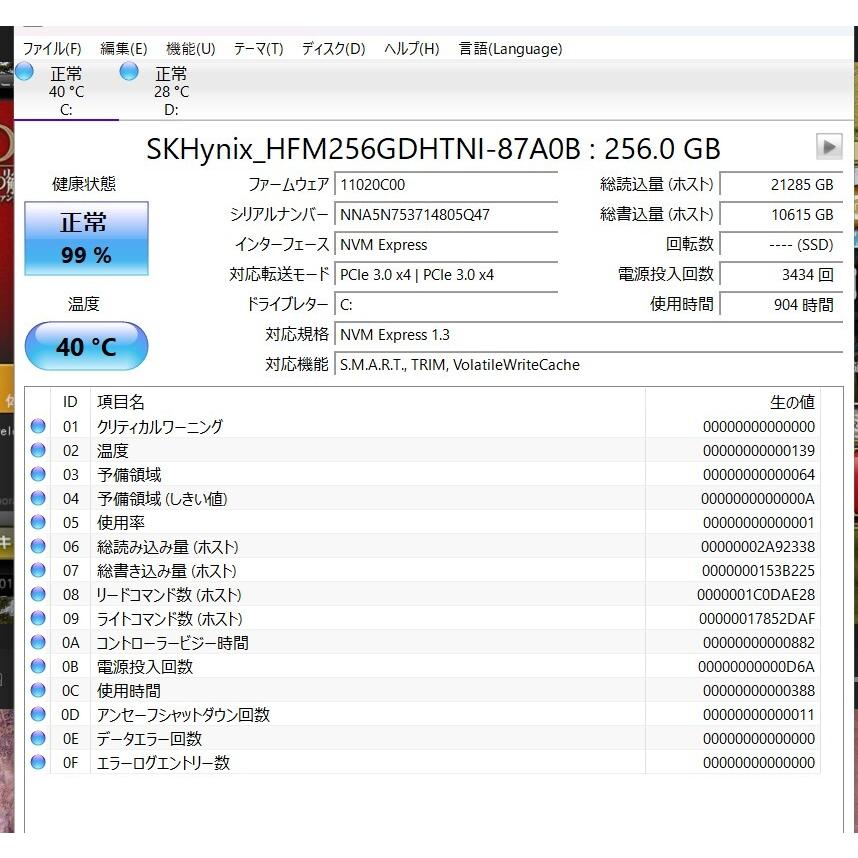
Task: Click the 対応規格 field NVM Express 1.3
Action: [588, 334]
